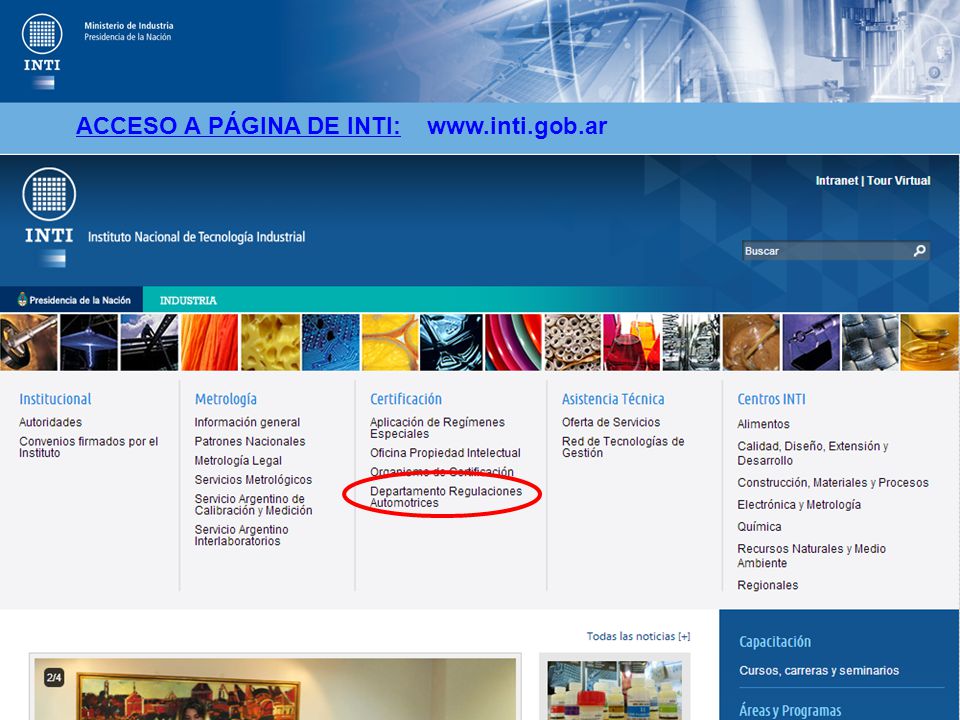
Task: Open the Asistencia Técnica menu heading
Action: (x=613, y=399)
